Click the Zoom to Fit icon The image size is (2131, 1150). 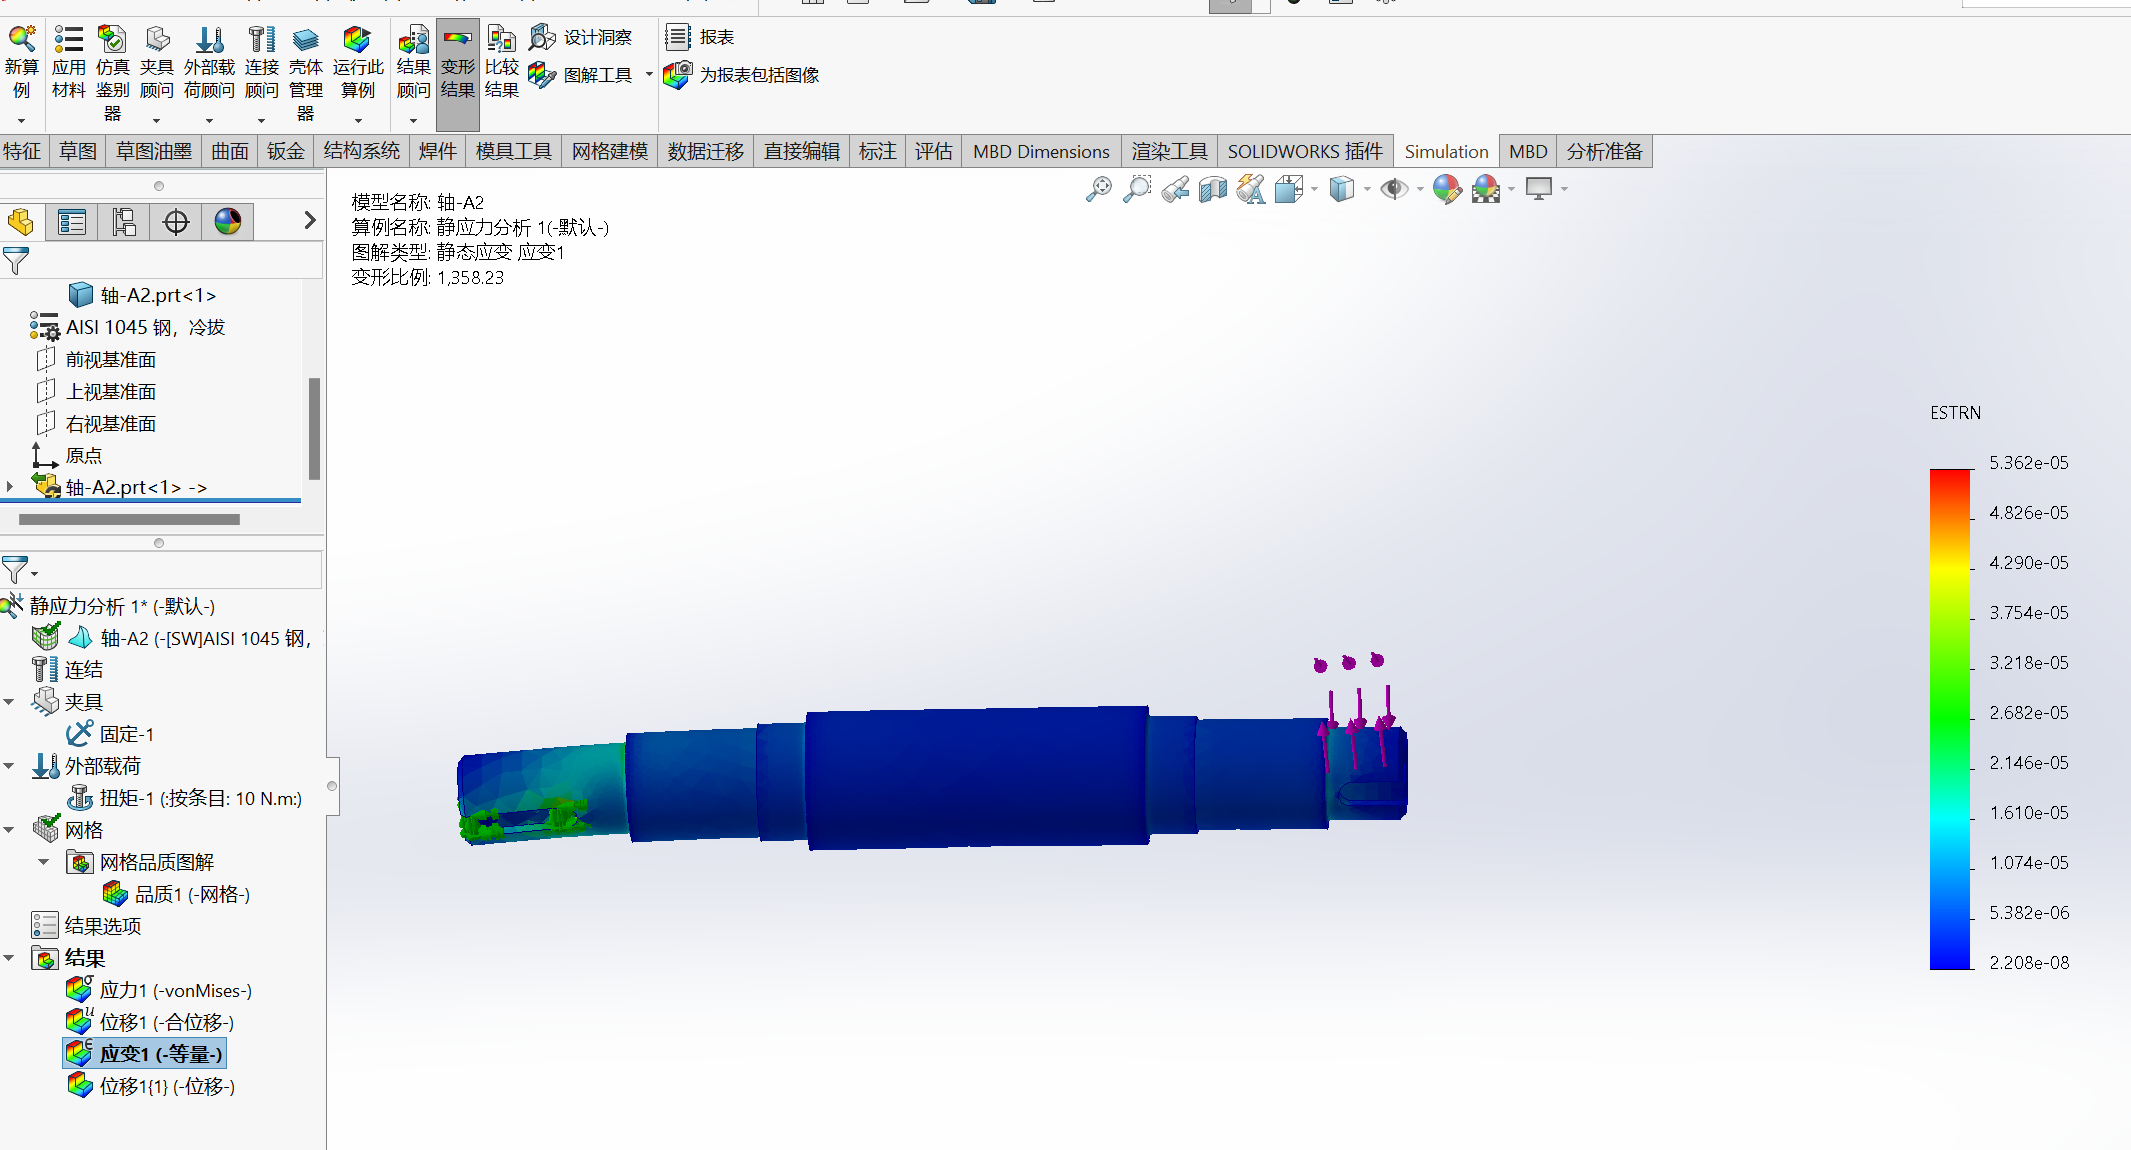(1098, 189)
